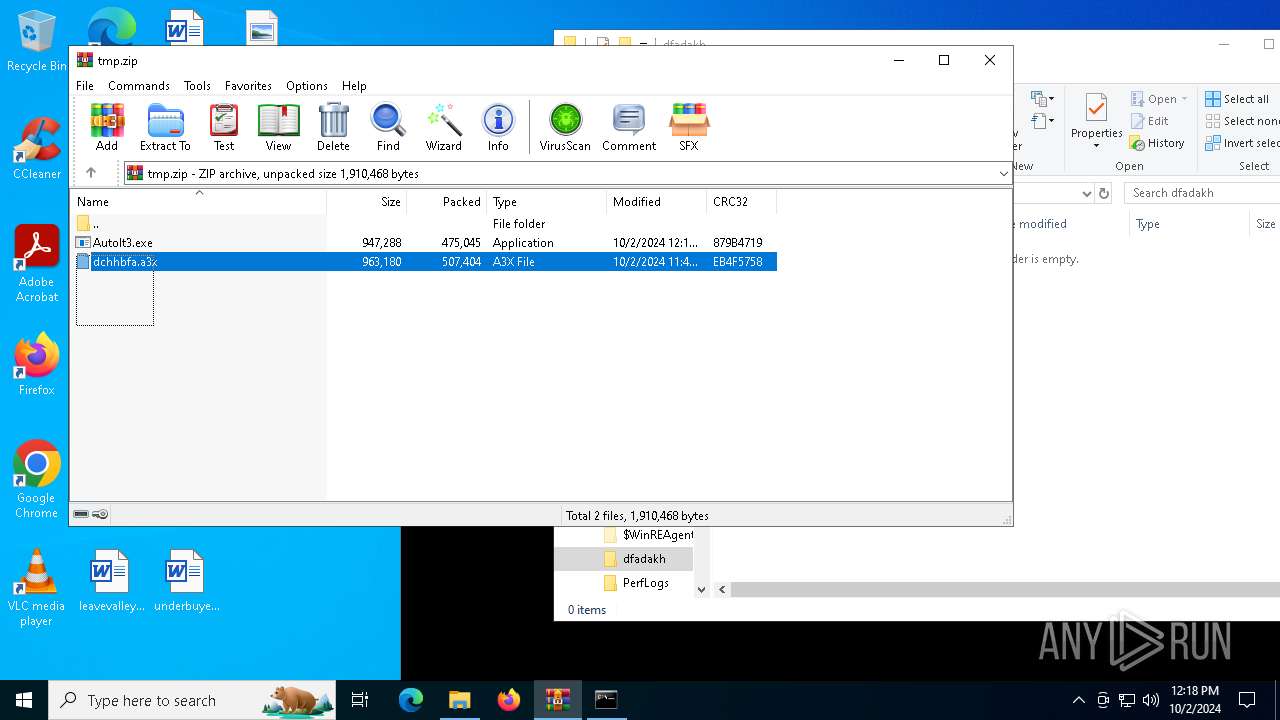The image size is (1280, 720).
Task: Open the File menu in WinRAR
Action: coord(85,86)
